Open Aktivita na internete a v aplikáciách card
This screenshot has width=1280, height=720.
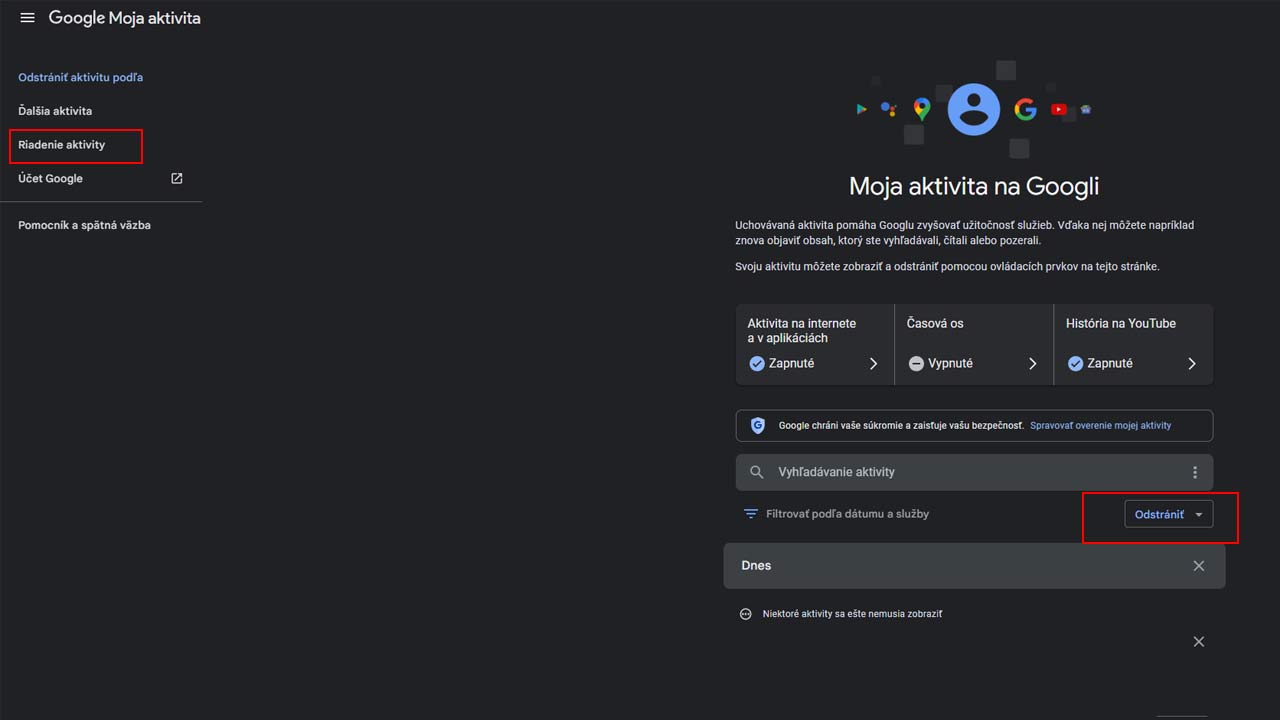[814, 344]
